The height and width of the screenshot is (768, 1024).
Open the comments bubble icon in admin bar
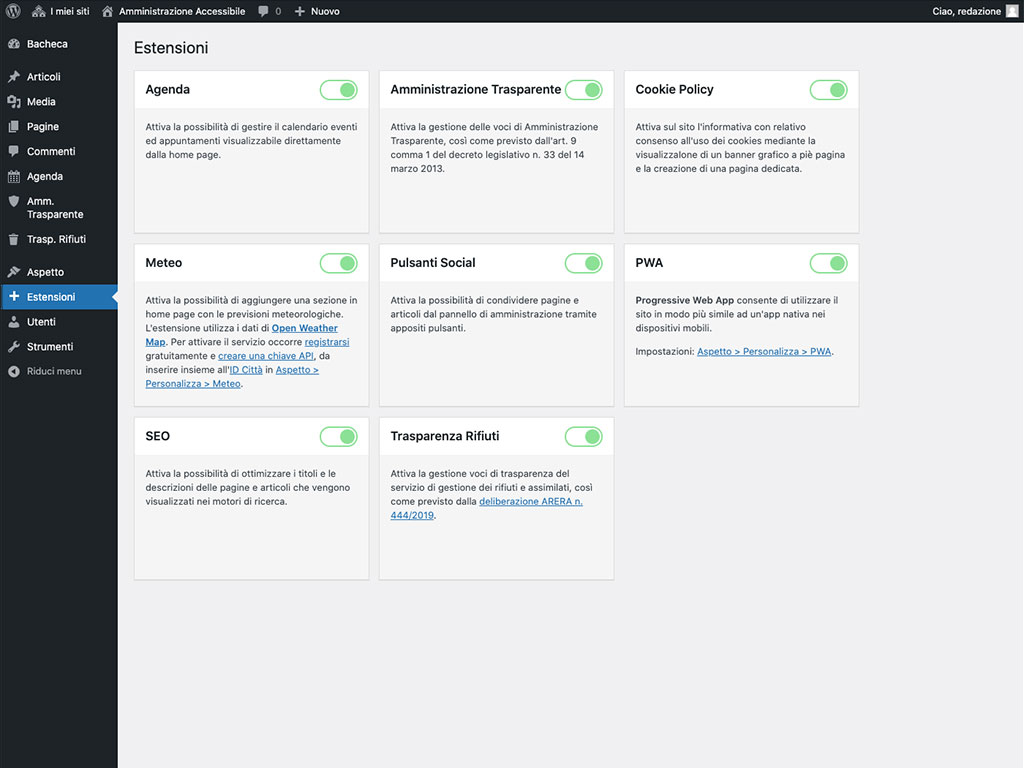point(263,11)
